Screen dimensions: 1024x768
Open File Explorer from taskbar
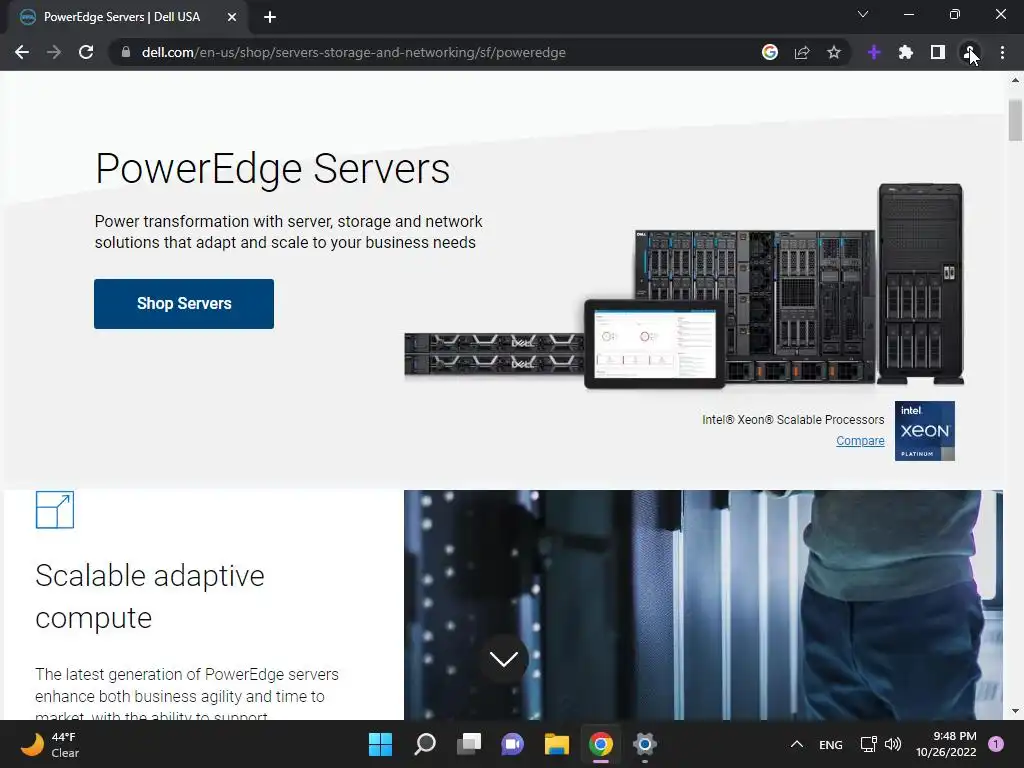(556, 744)
